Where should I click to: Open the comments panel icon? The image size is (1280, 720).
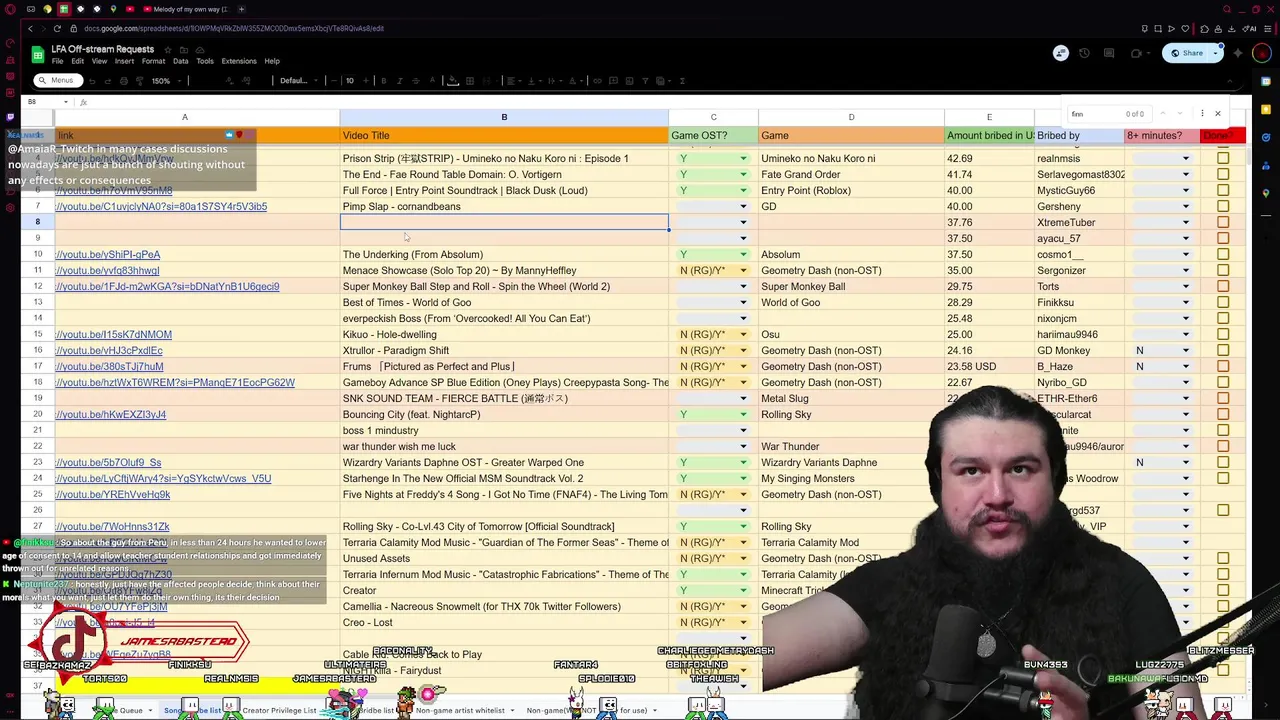(x=1109, y=53)
